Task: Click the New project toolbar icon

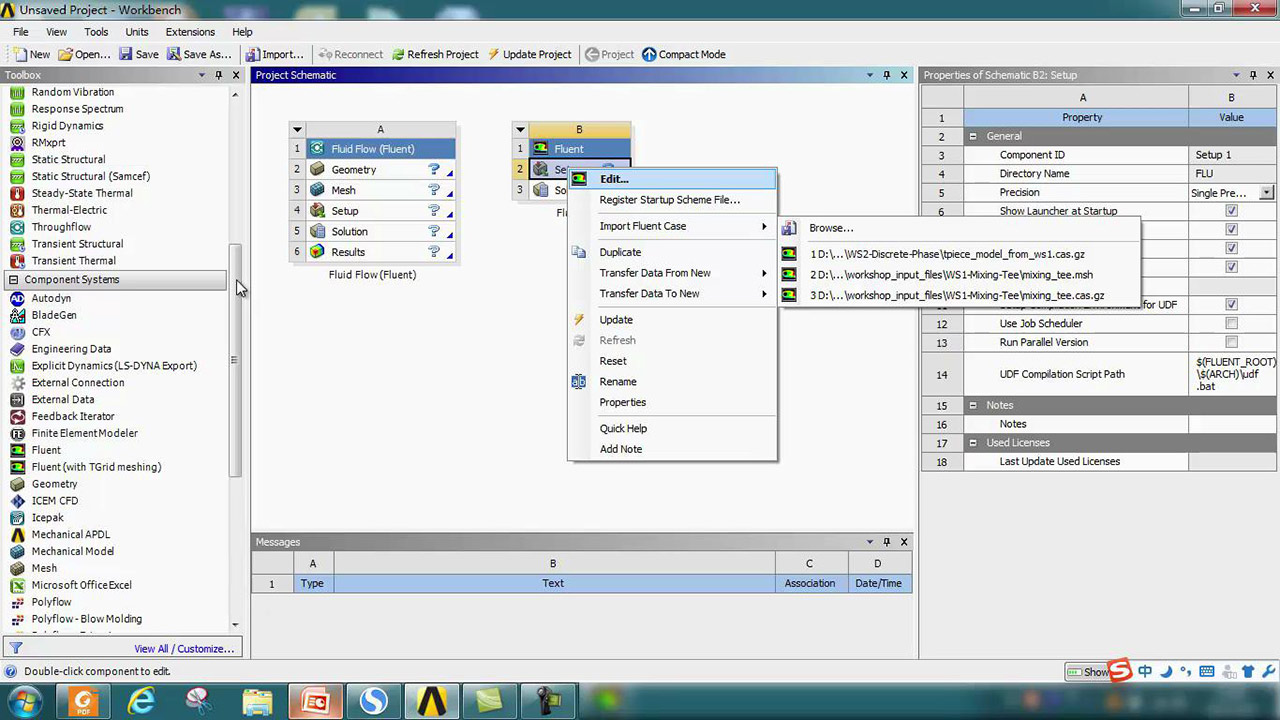Action: coord(20,54)
